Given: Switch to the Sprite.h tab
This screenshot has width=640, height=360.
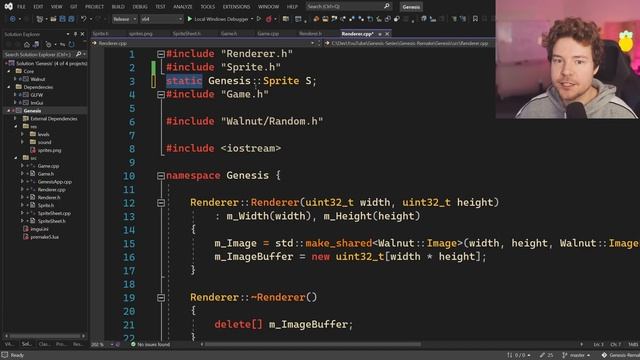Looking at the screenshot, I should pyautogui.click(x=101, y=33).
